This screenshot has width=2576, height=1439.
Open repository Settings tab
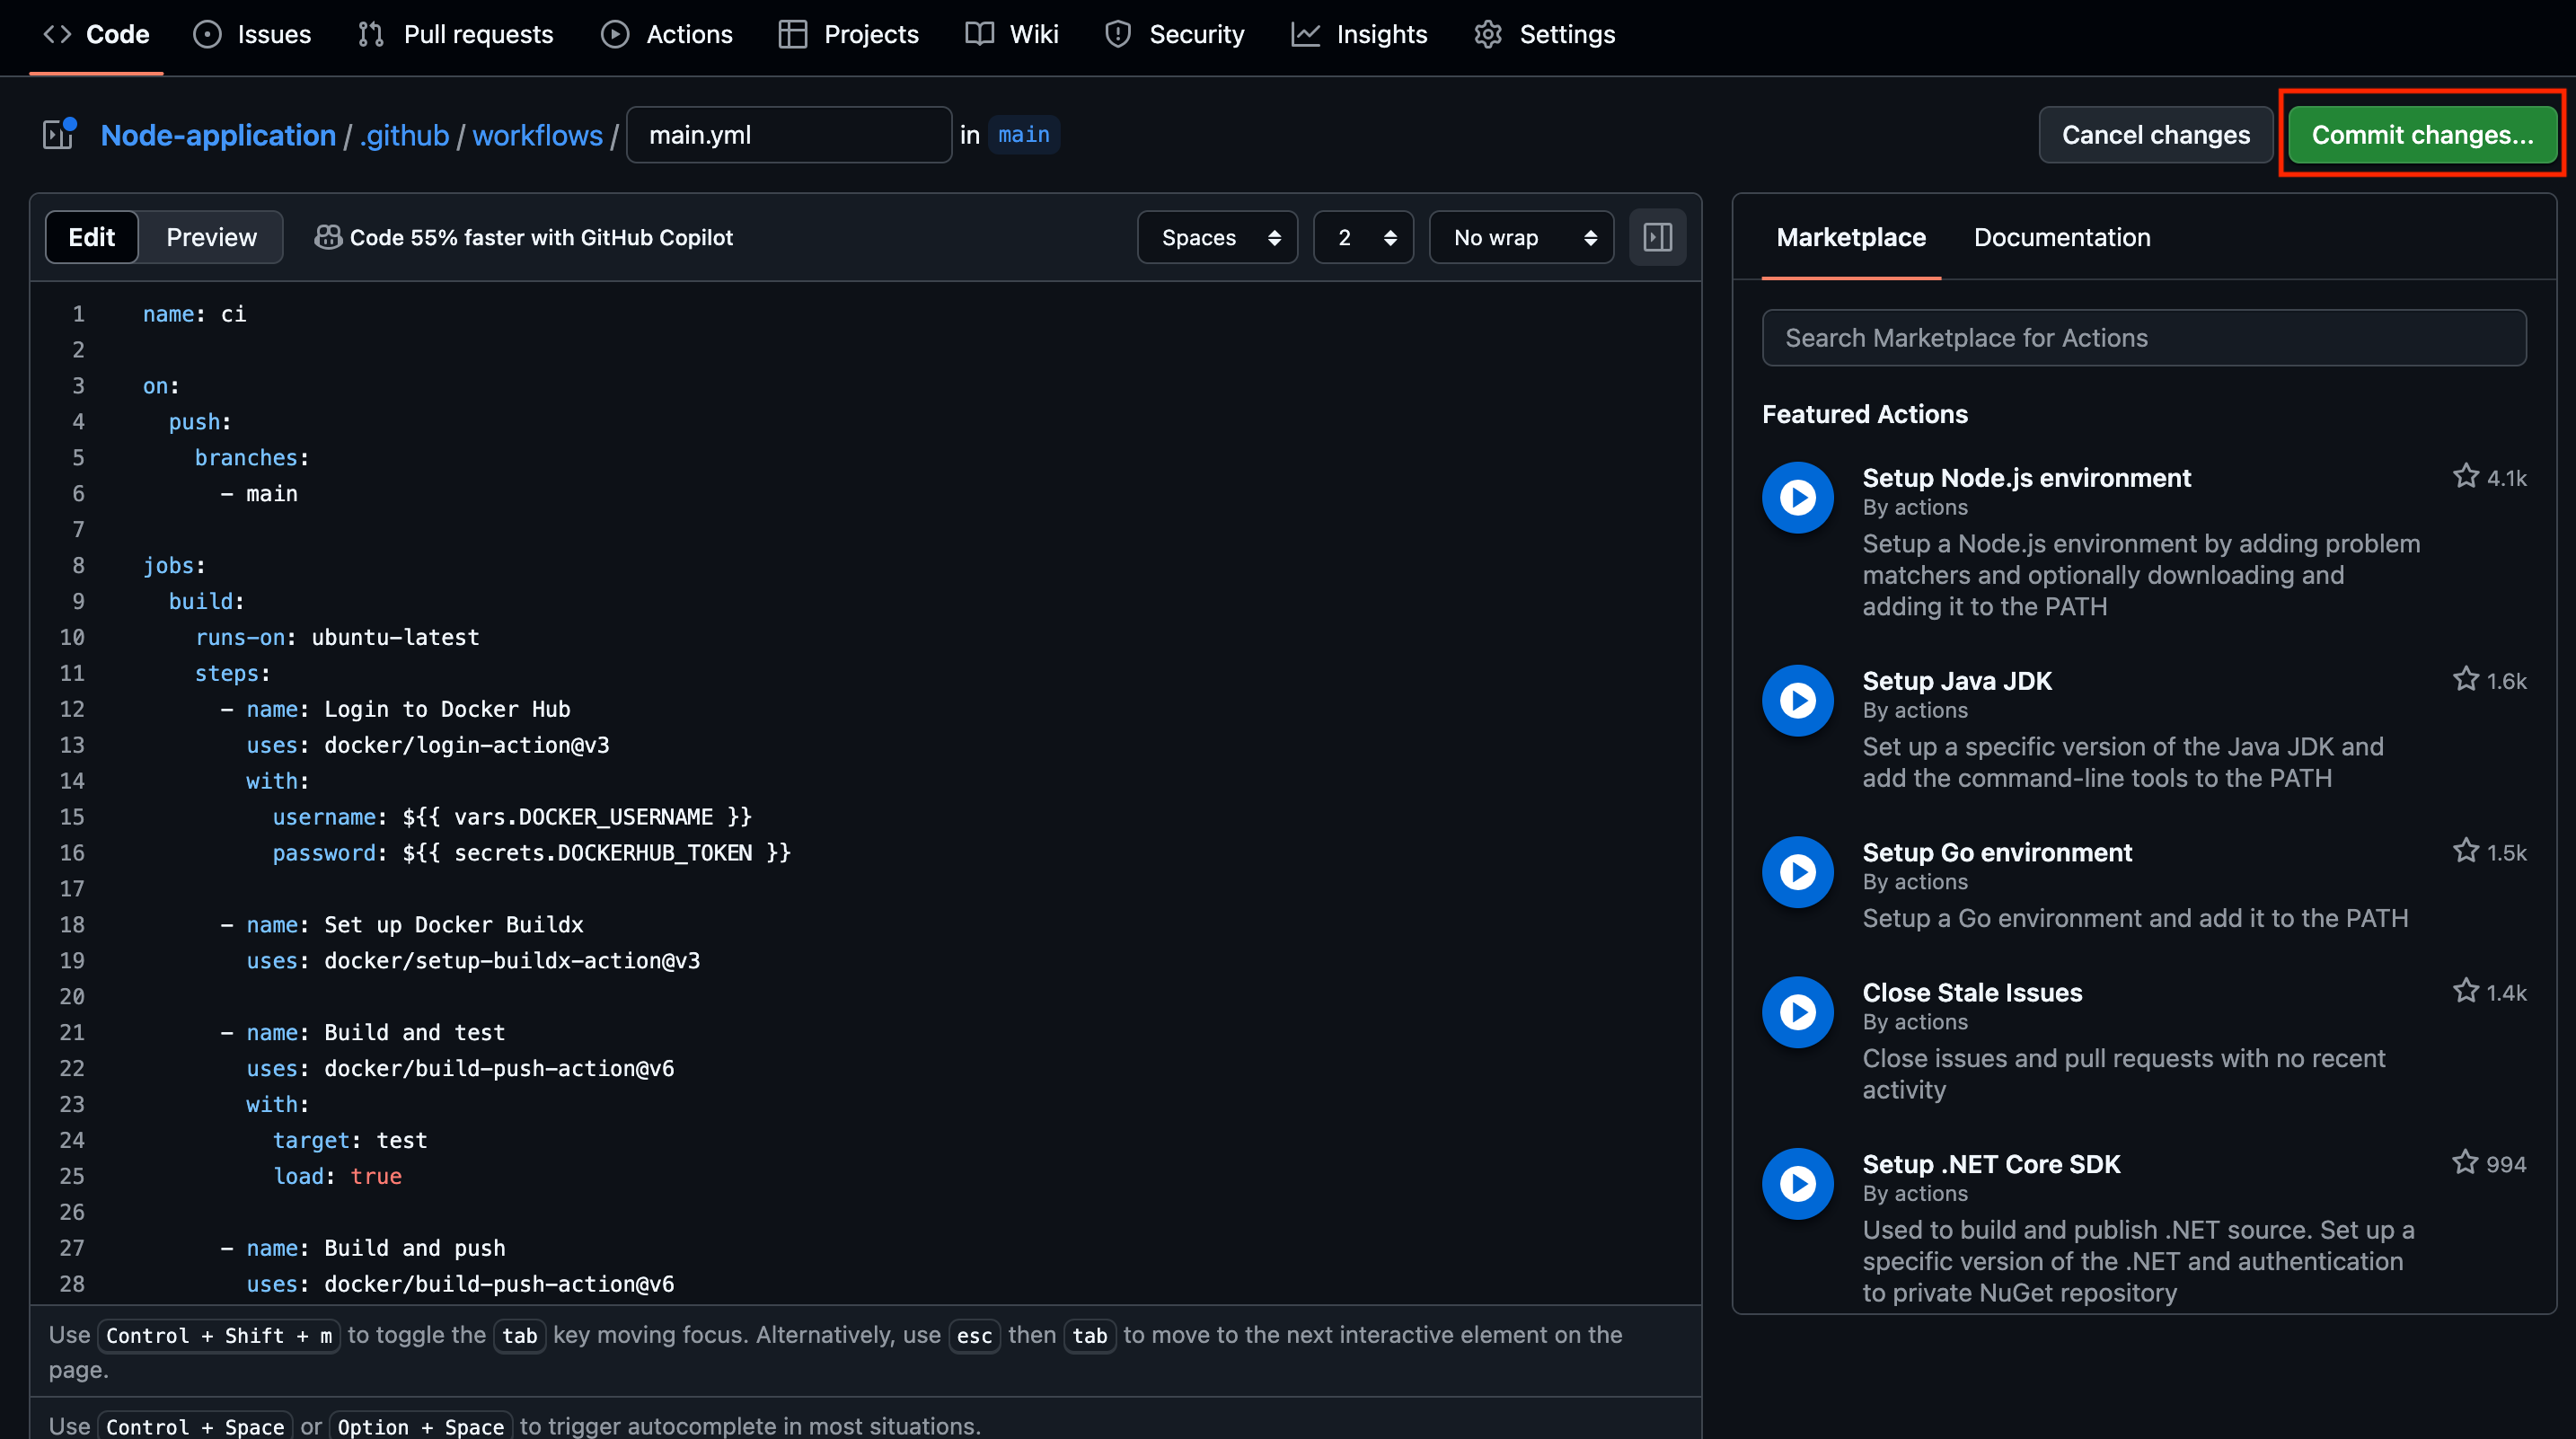[x=1544, y=34]
